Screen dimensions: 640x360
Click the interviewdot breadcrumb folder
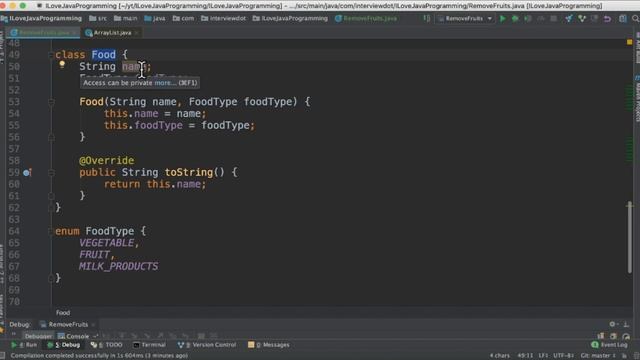click(x=224, y=18)
